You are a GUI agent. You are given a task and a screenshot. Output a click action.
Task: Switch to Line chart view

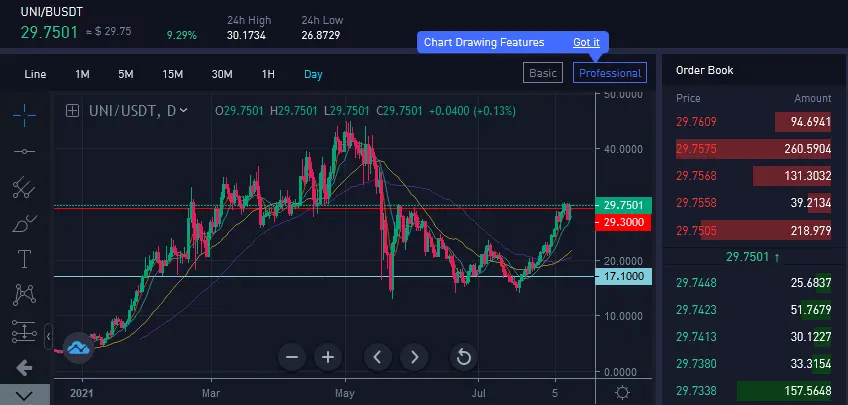[35, 74]
